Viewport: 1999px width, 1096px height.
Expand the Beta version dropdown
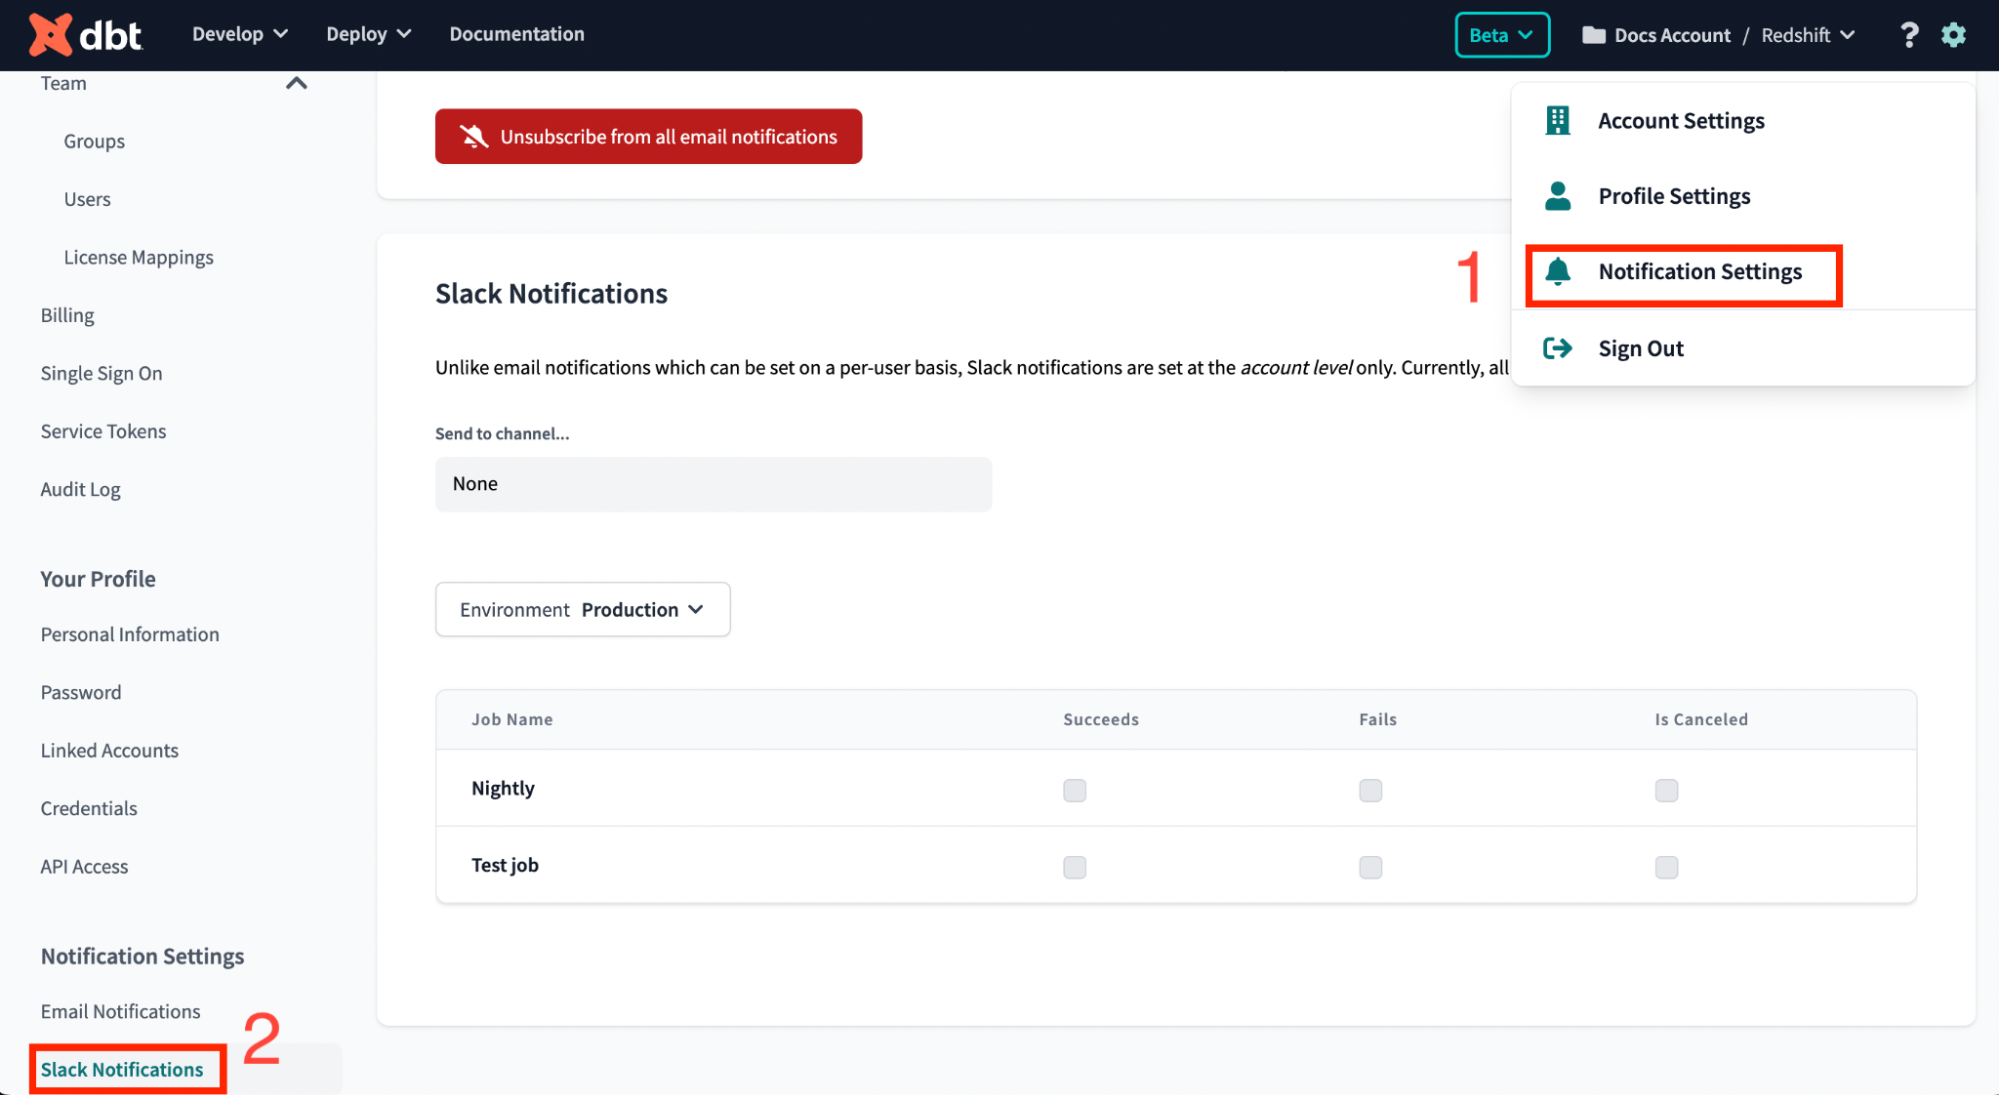click(1501, 35)
